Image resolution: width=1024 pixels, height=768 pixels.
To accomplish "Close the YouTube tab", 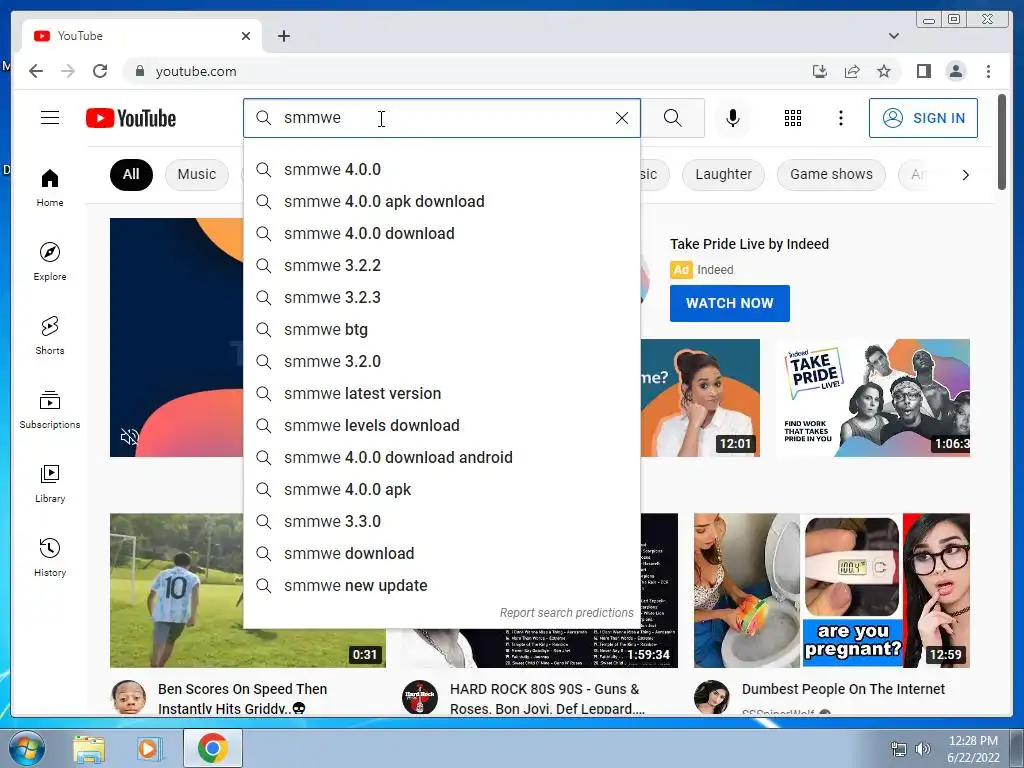I will tap(246, 36).
